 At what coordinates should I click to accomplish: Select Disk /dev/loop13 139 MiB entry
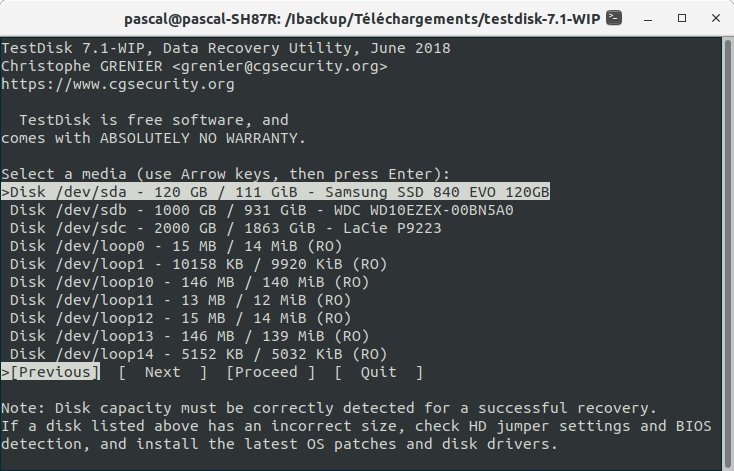coord(190,336)
